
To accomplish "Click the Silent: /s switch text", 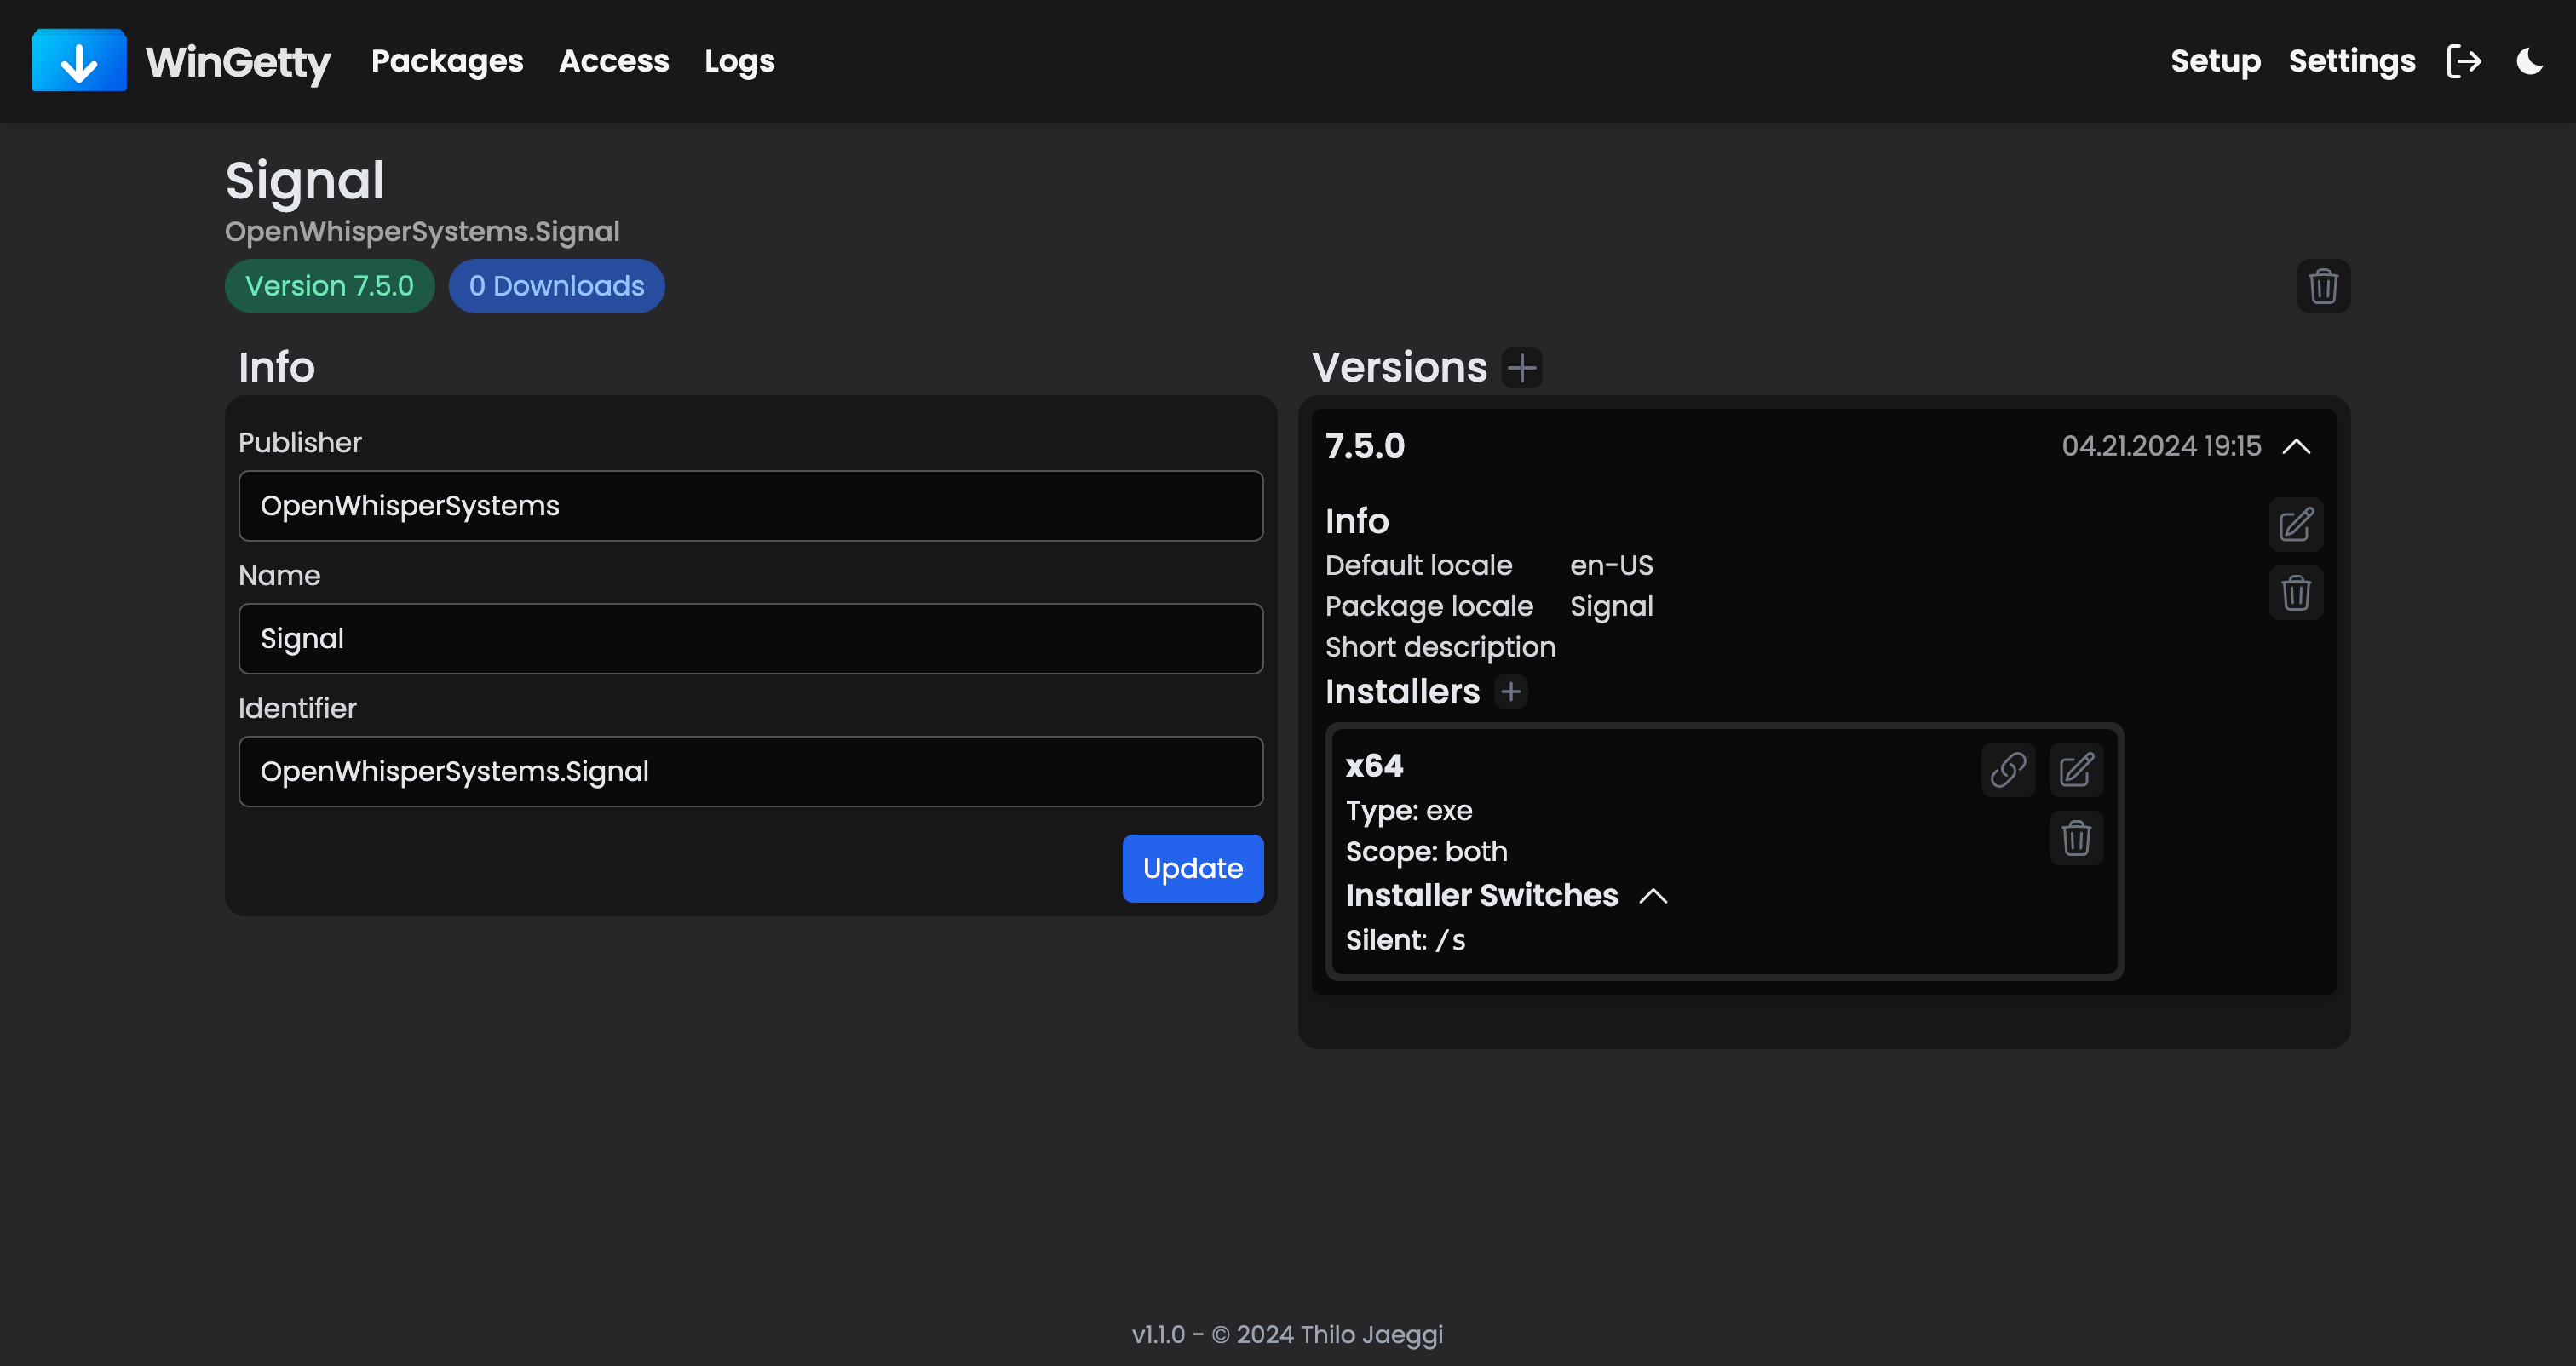I will click(1405, 940).
